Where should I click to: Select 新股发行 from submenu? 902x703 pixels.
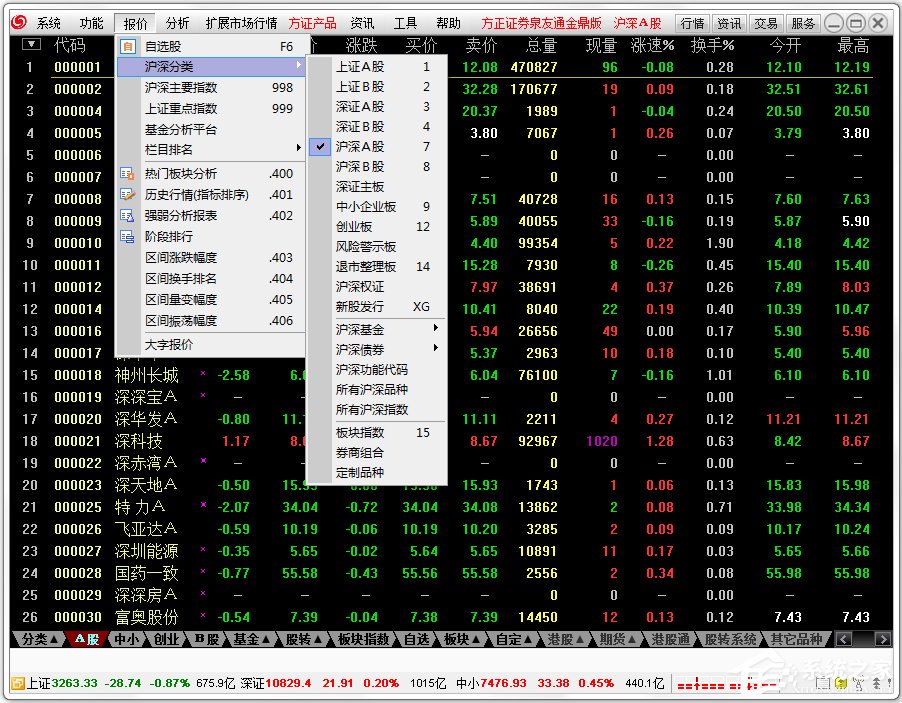(377, 307)
